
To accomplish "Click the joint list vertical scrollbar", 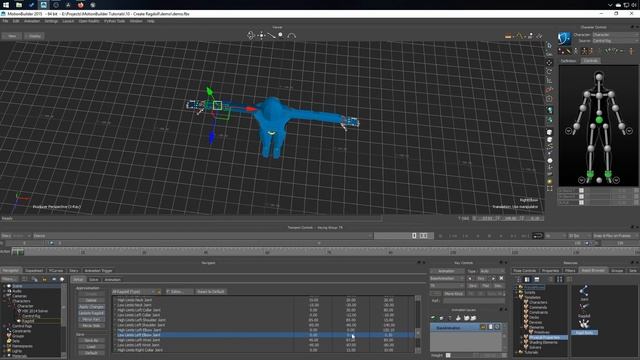I will click(418, 324).
